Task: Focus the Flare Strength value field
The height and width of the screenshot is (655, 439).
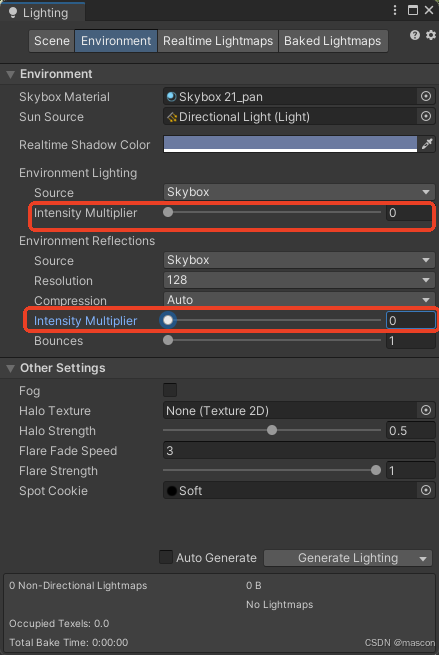Action: [x=411, y=470]
